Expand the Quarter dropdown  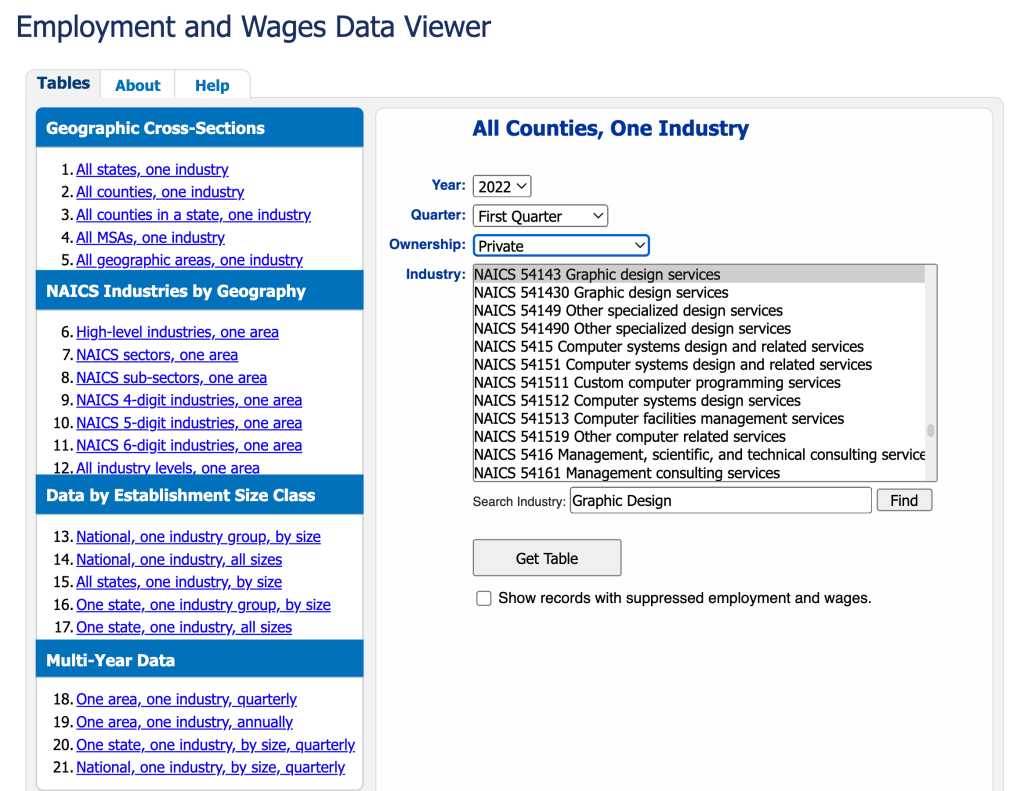point(540,216)
